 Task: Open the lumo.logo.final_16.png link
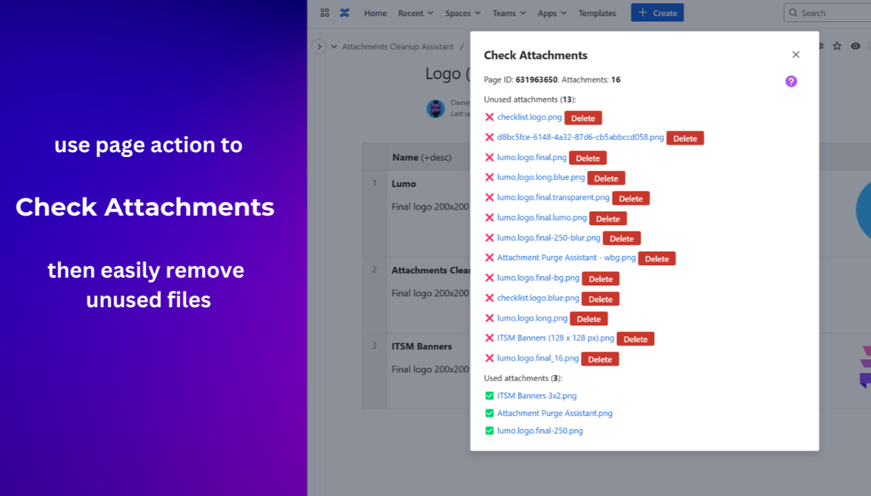538,358
